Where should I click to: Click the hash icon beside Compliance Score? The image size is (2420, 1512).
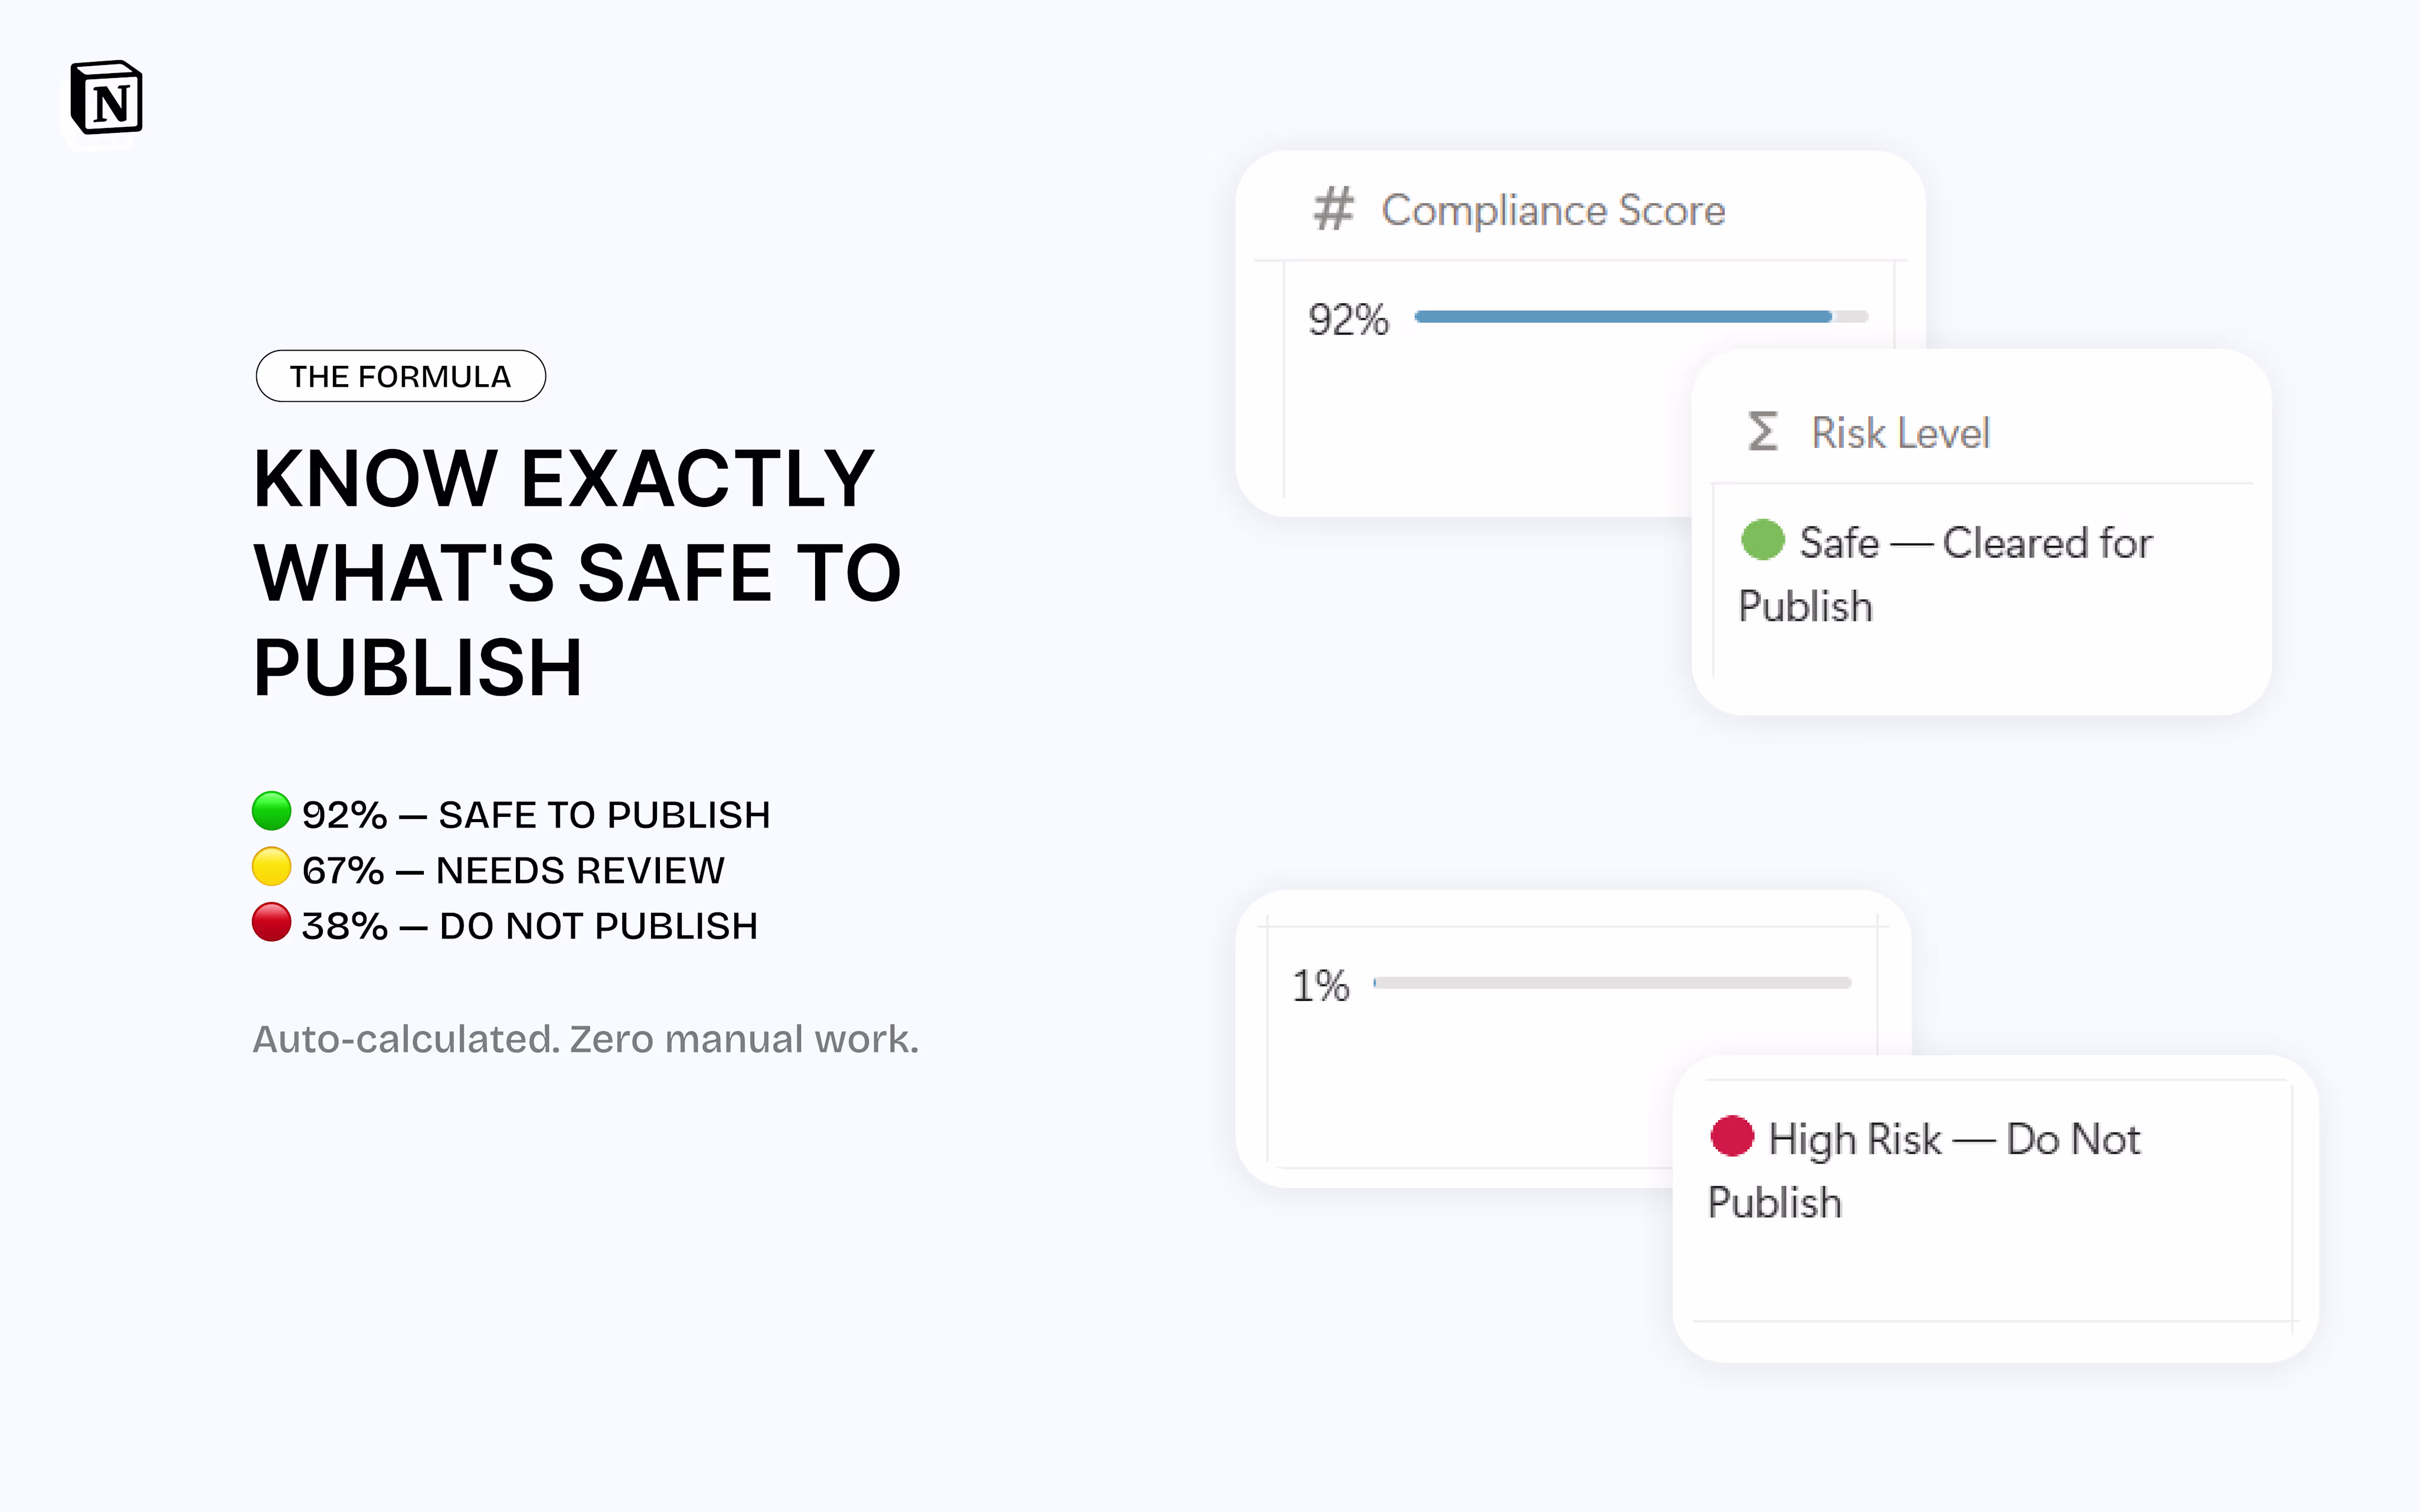click(1333, 209)
